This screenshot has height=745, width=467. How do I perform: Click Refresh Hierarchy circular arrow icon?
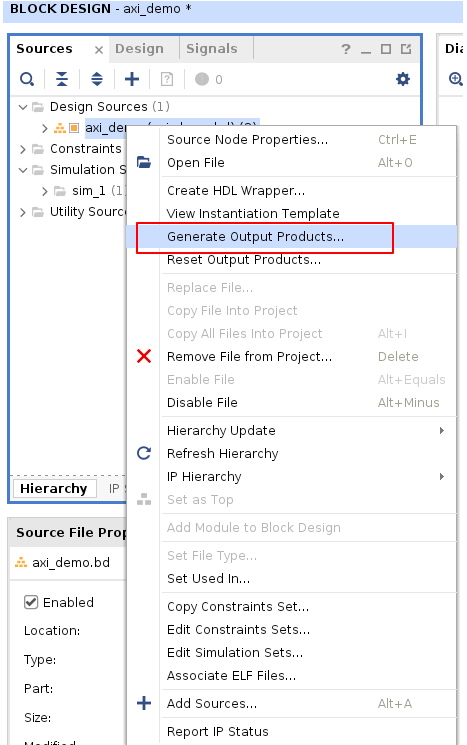[144, 453]
